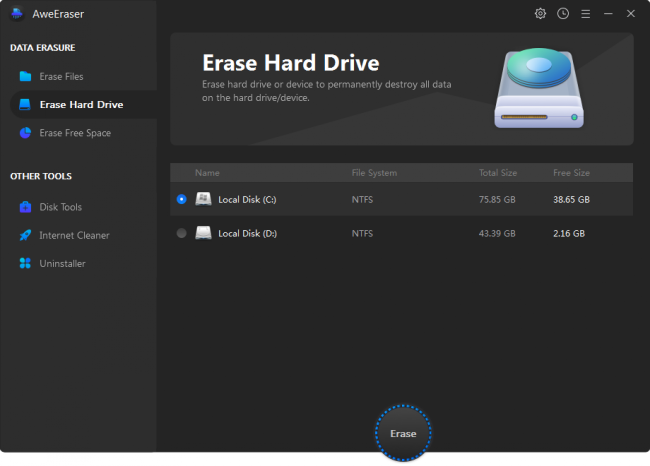Click the Free Size column header
Screen dimensions: 650x466
[571, 173]
